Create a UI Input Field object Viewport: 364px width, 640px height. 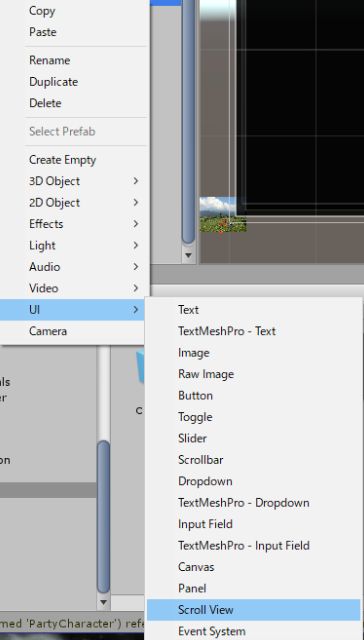pyautogui.click(x=205, y=524)
